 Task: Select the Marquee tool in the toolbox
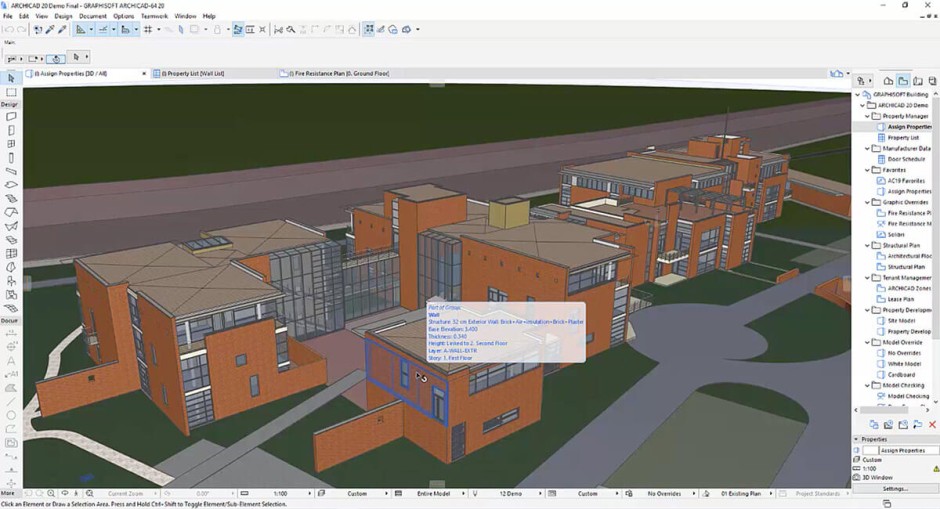point(11,92)
